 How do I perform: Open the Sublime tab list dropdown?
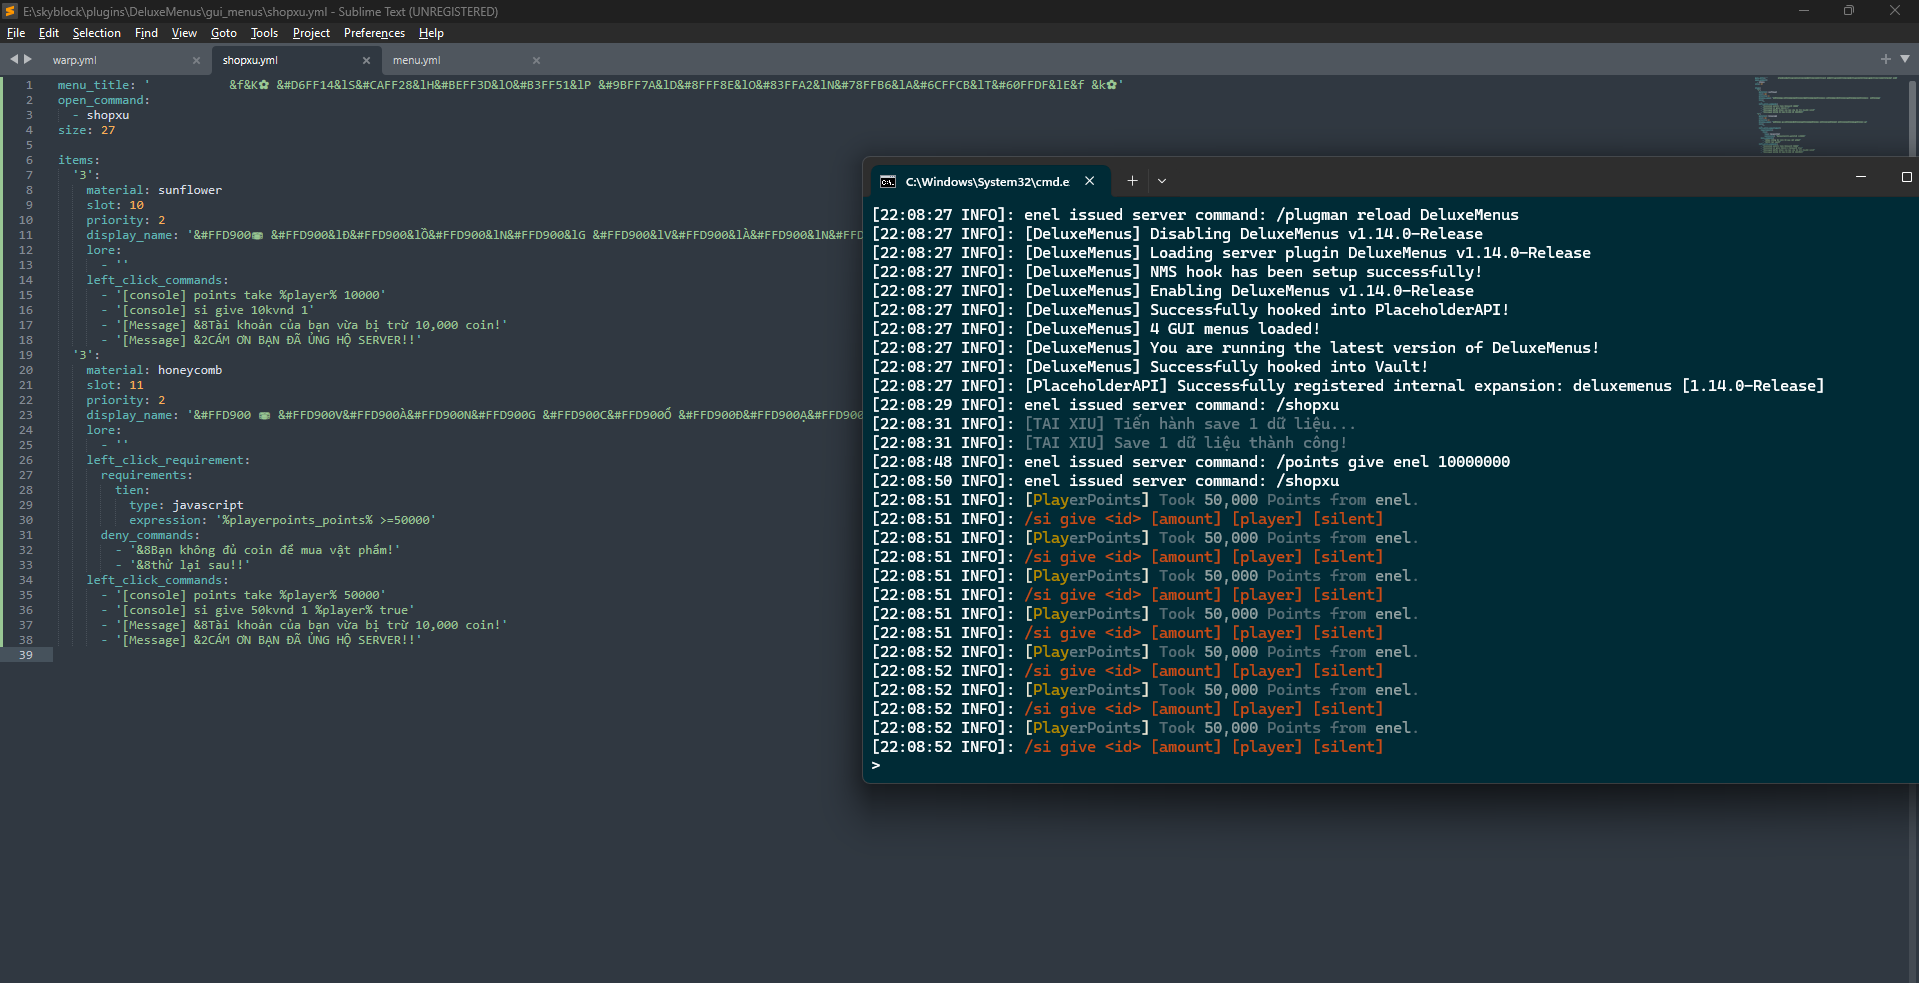click(1904, 60)
